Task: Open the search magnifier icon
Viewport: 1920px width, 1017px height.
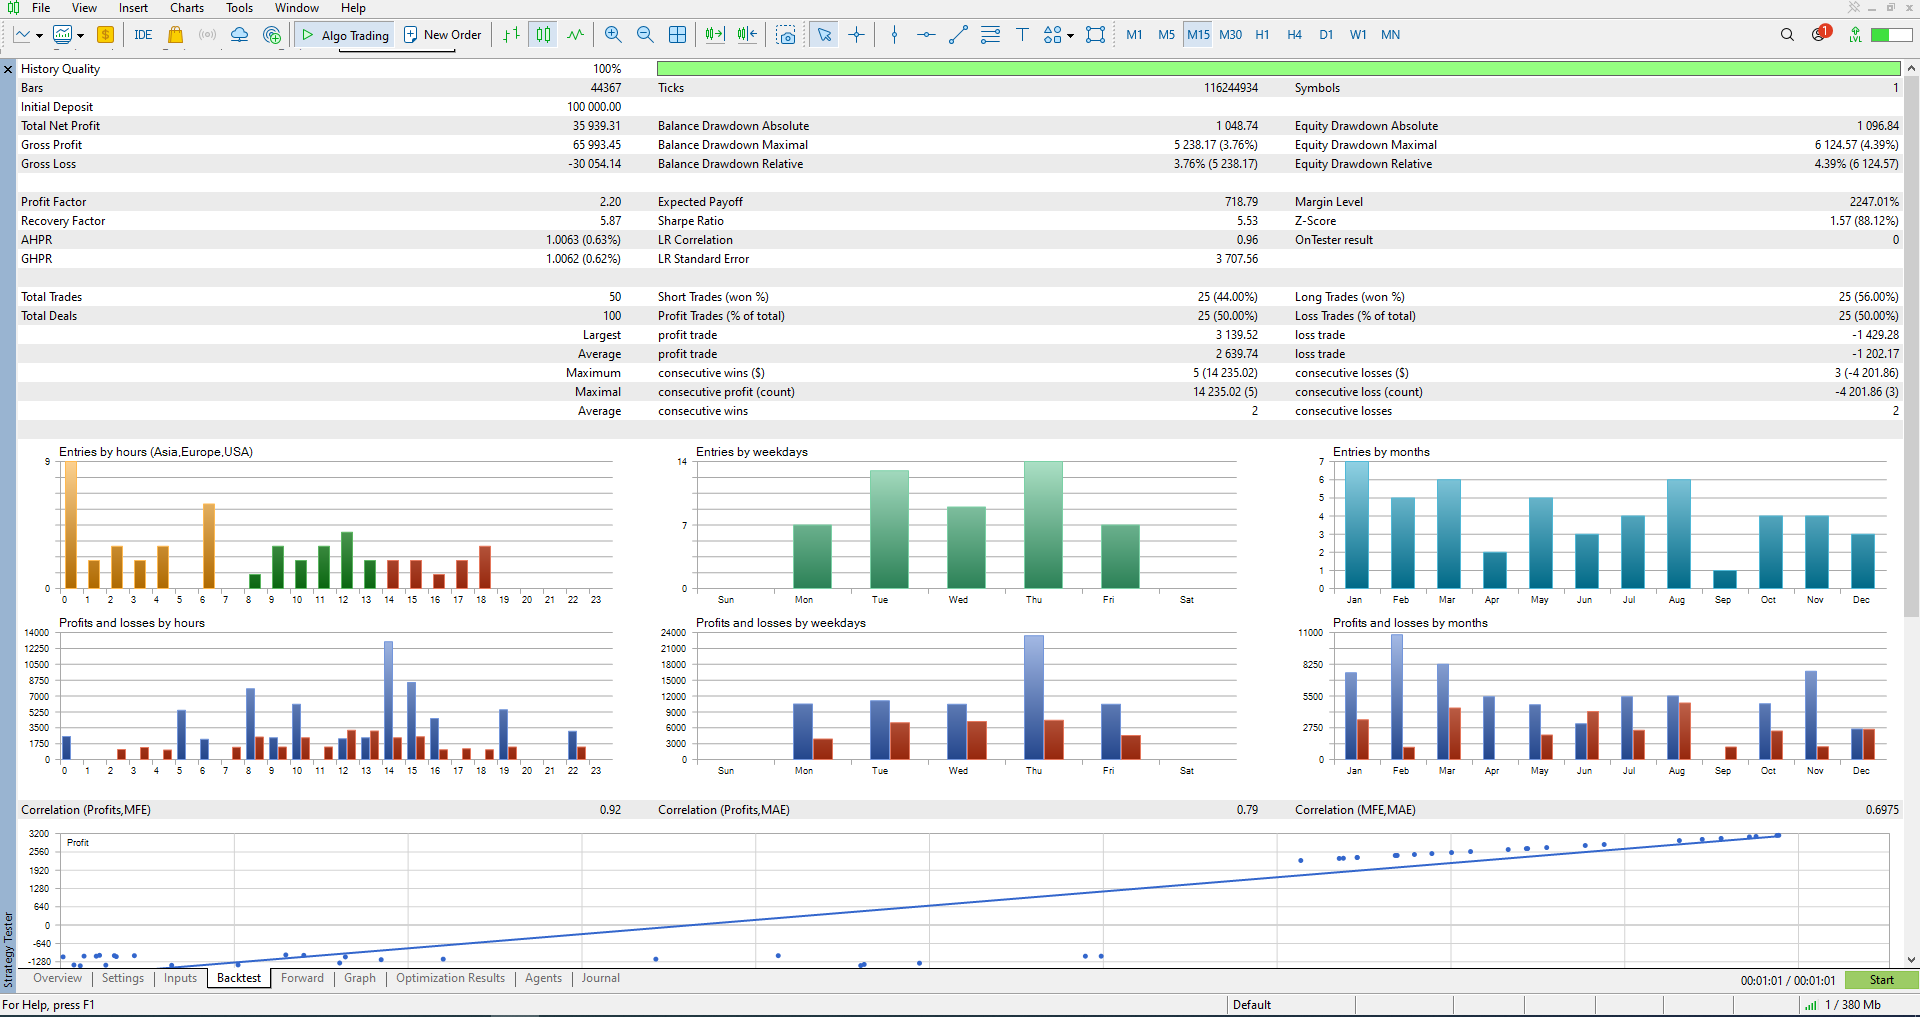Action: (x=1787, y=35)
